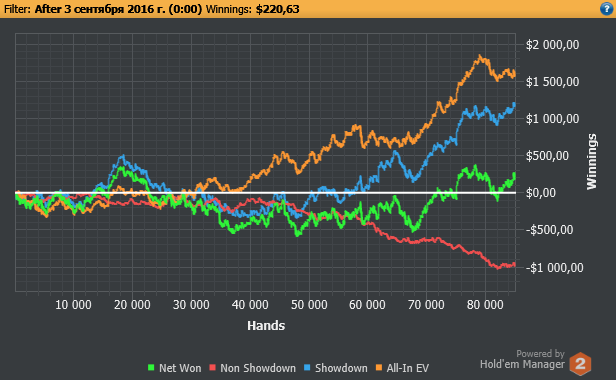Toggle the blue Showdown legend swatch
This screenshot has height=380, width=616.
(307, 368)
